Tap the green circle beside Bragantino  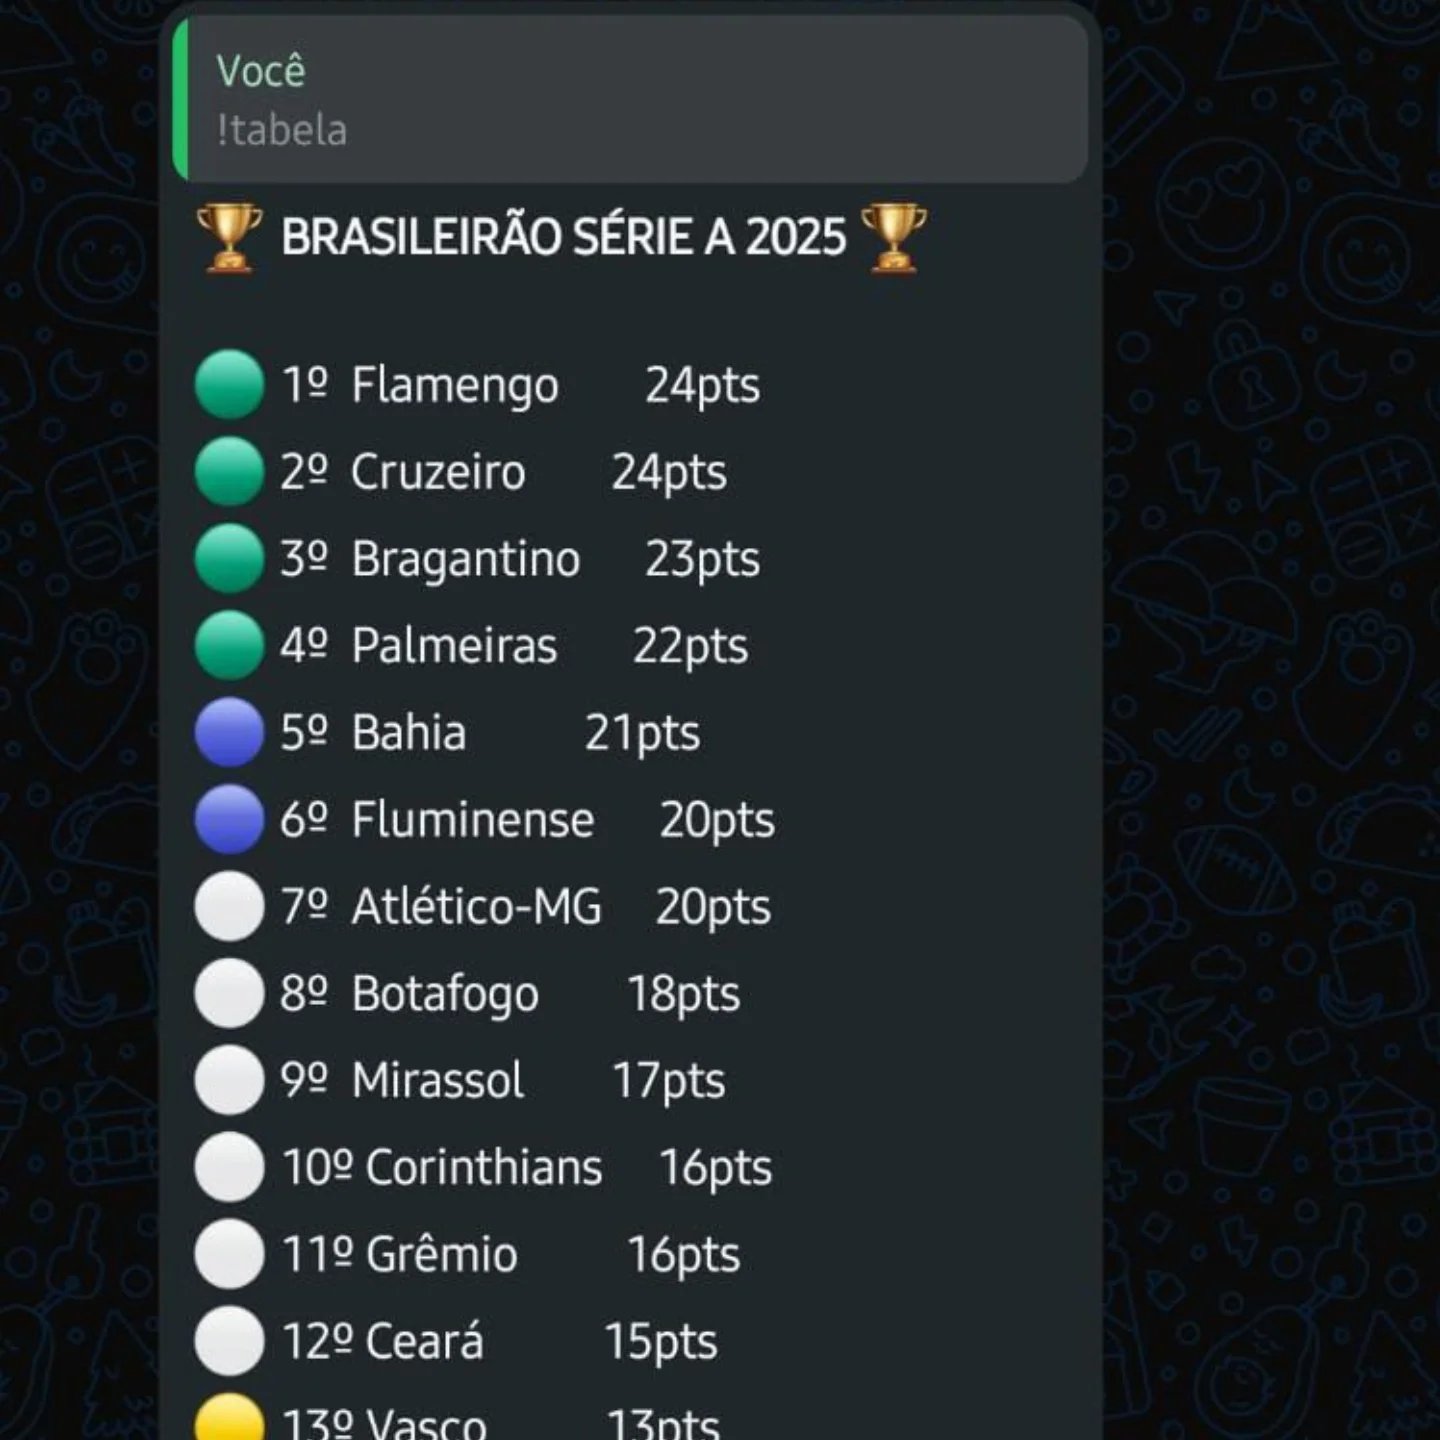(230, 558)
